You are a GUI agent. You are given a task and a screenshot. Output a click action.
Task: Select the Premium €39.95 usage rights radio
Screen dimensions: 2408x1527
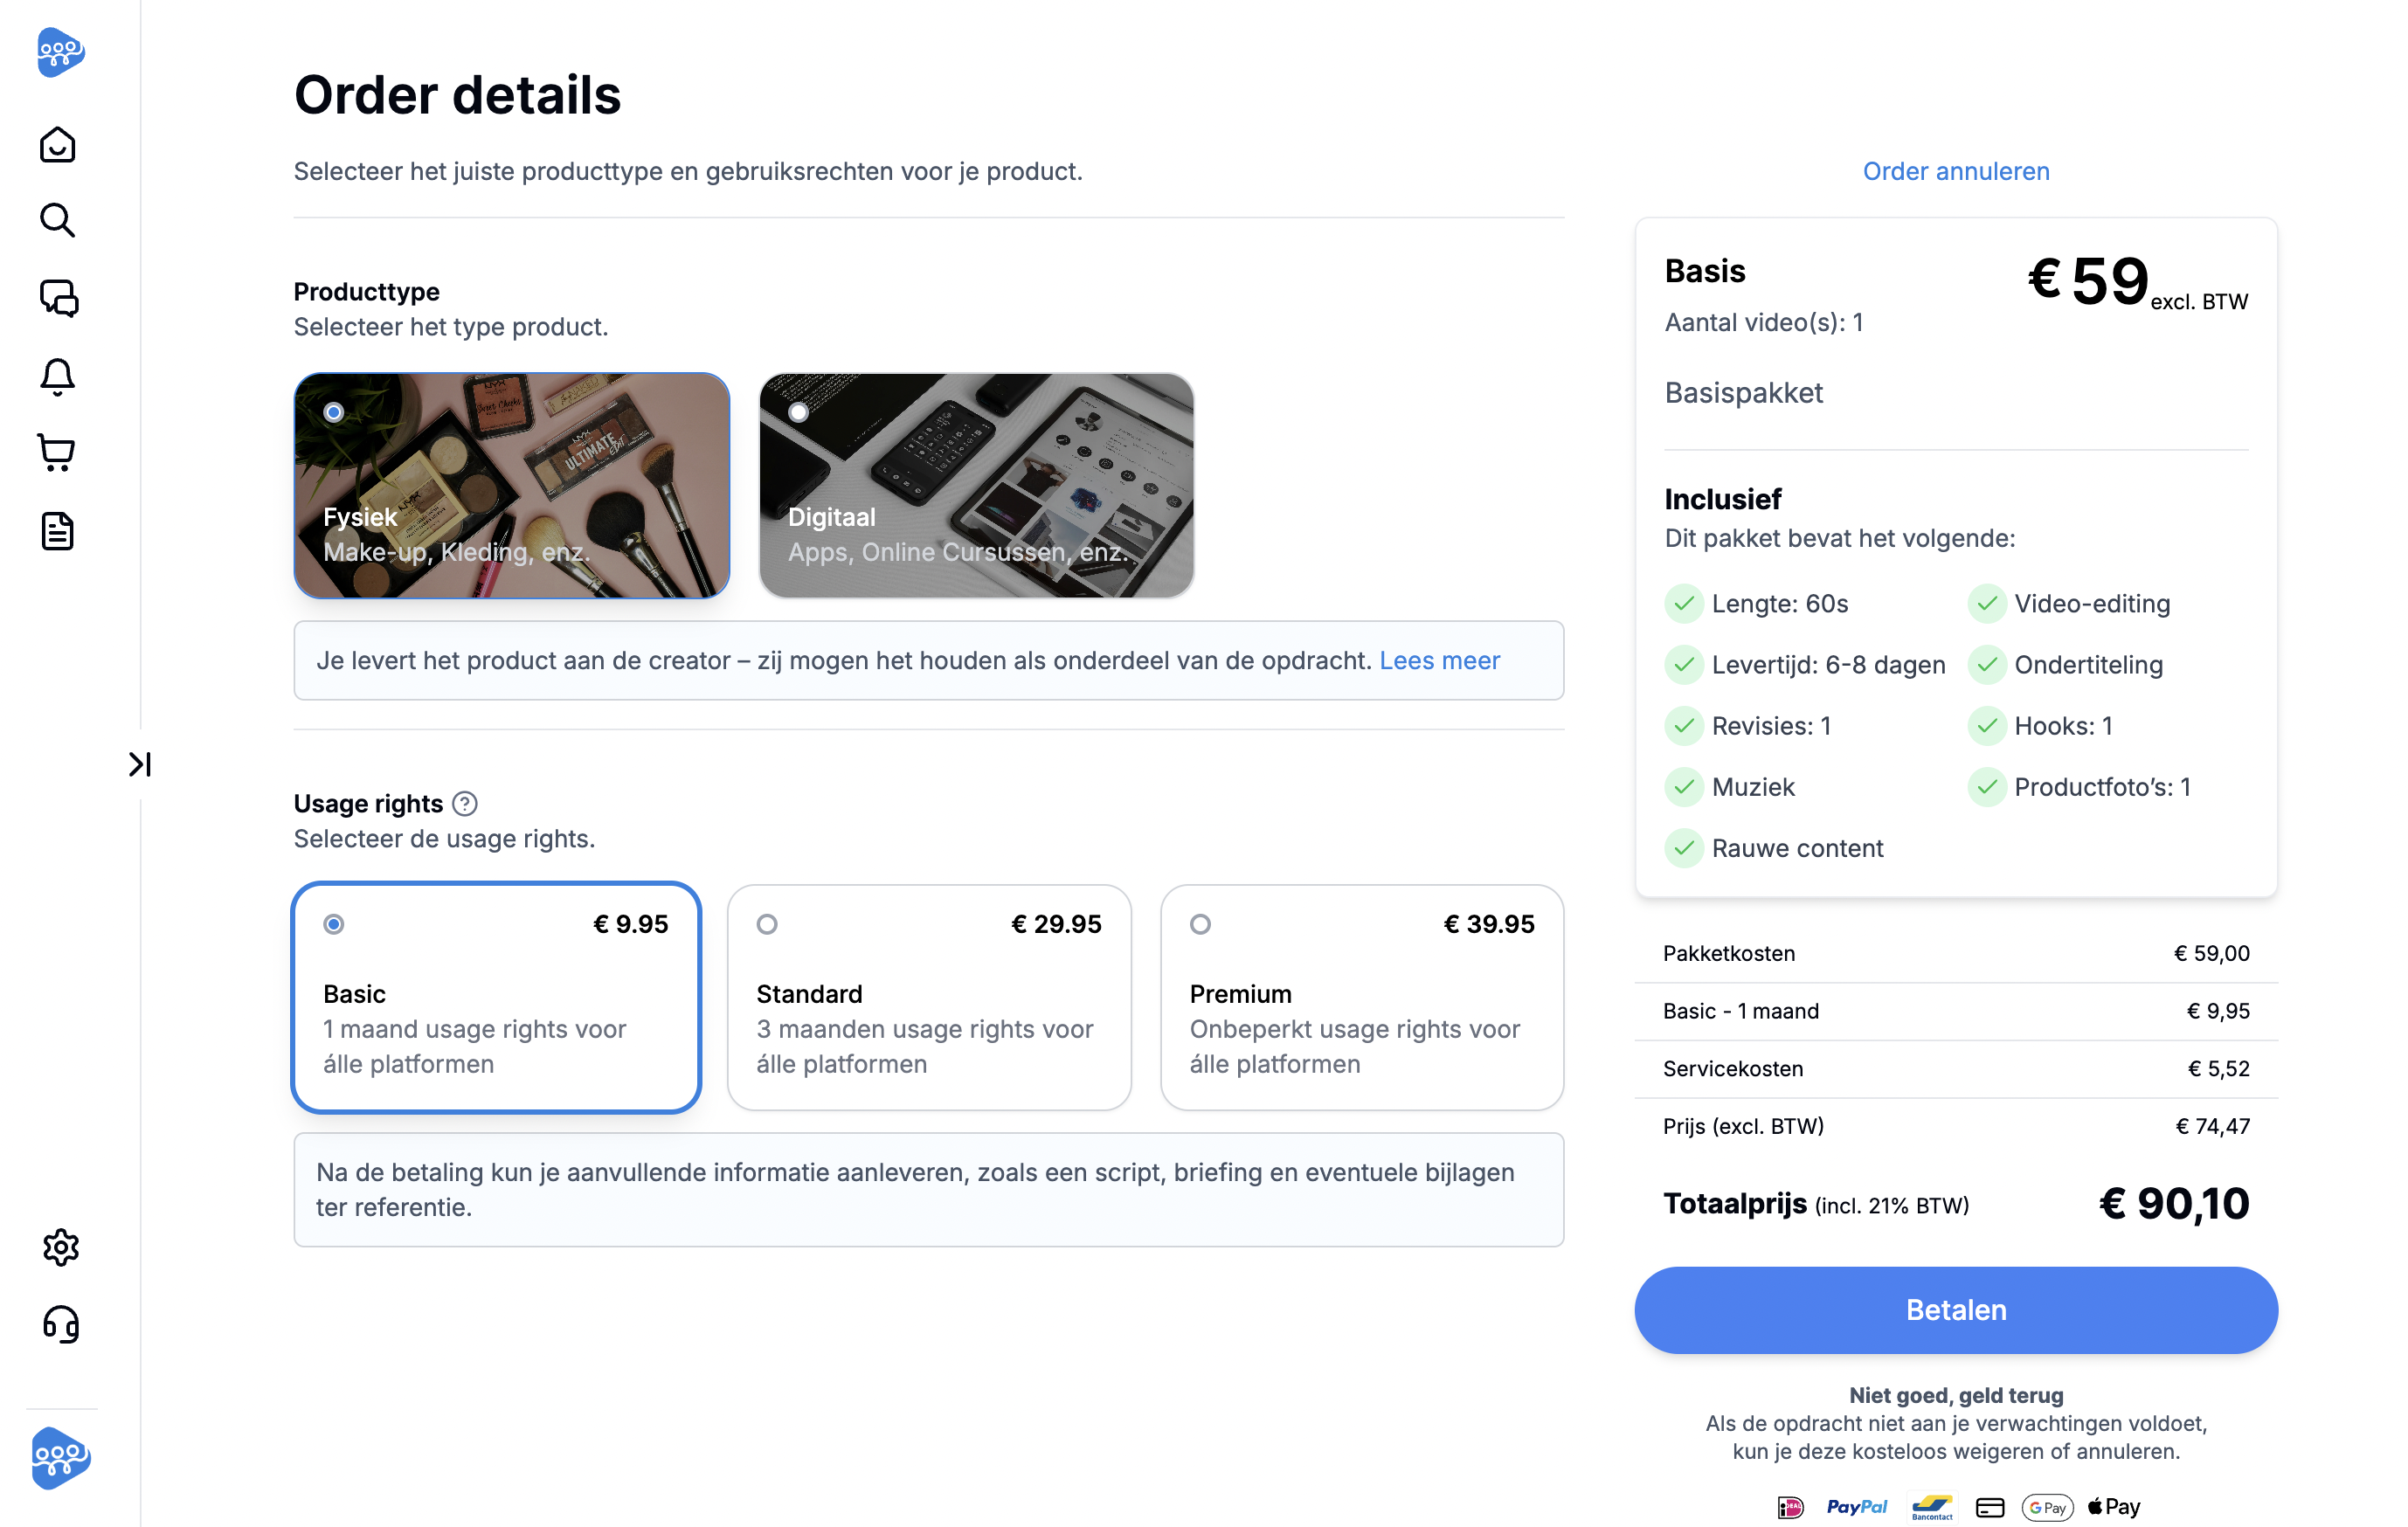click(1200, 924)
